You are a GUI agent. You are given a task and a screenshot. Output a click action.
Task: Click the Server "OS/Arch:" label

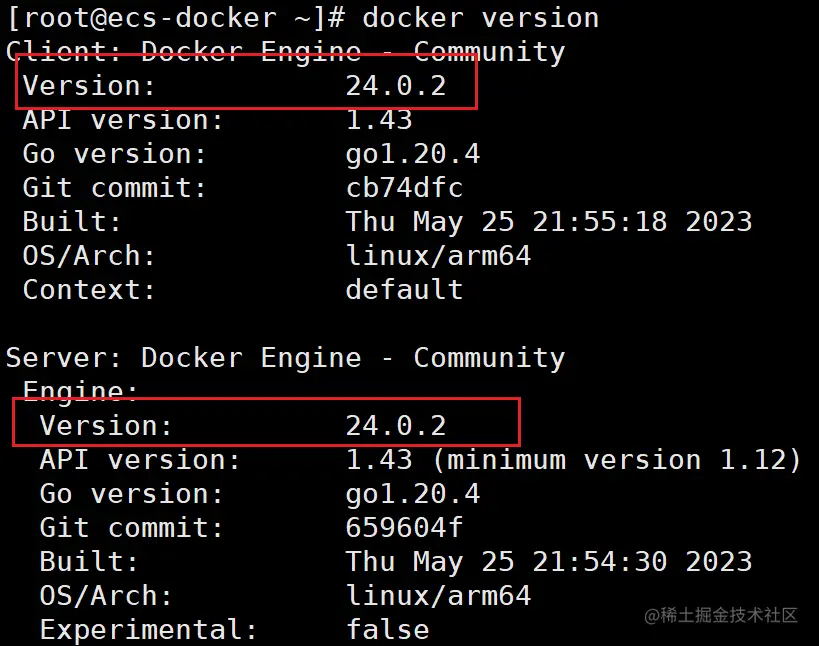pyautogui.click(x=106, y=596)
